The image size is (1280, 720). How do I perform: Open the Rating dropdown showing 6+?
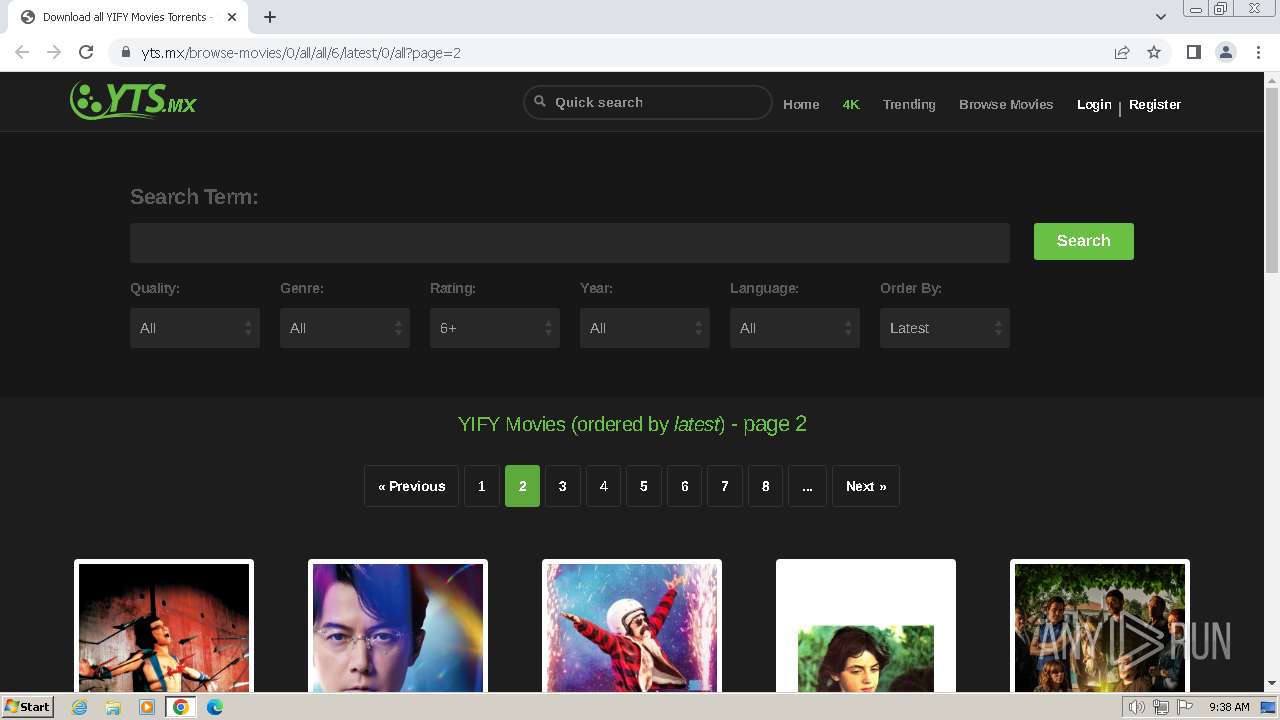coord(495,328)
